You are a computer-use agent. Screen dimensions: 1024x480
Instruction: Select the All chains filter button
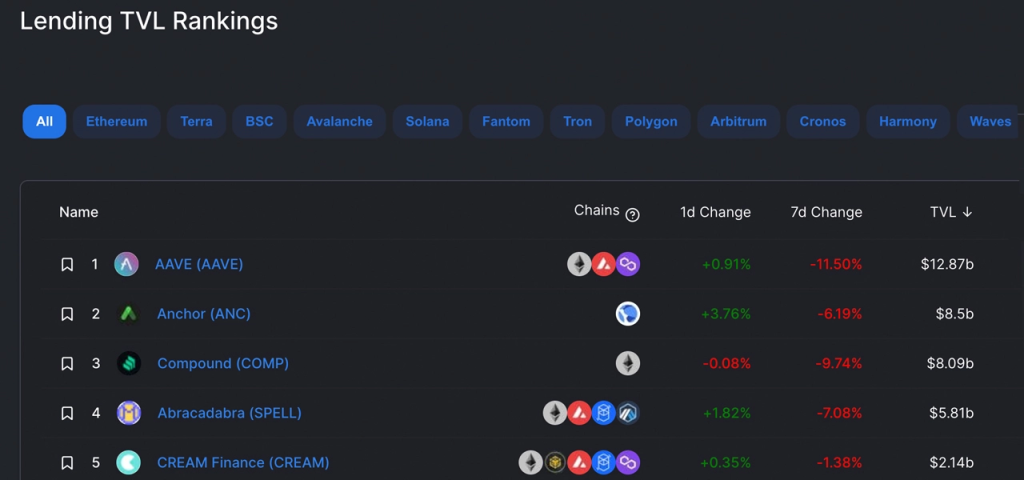pos(44,121)
